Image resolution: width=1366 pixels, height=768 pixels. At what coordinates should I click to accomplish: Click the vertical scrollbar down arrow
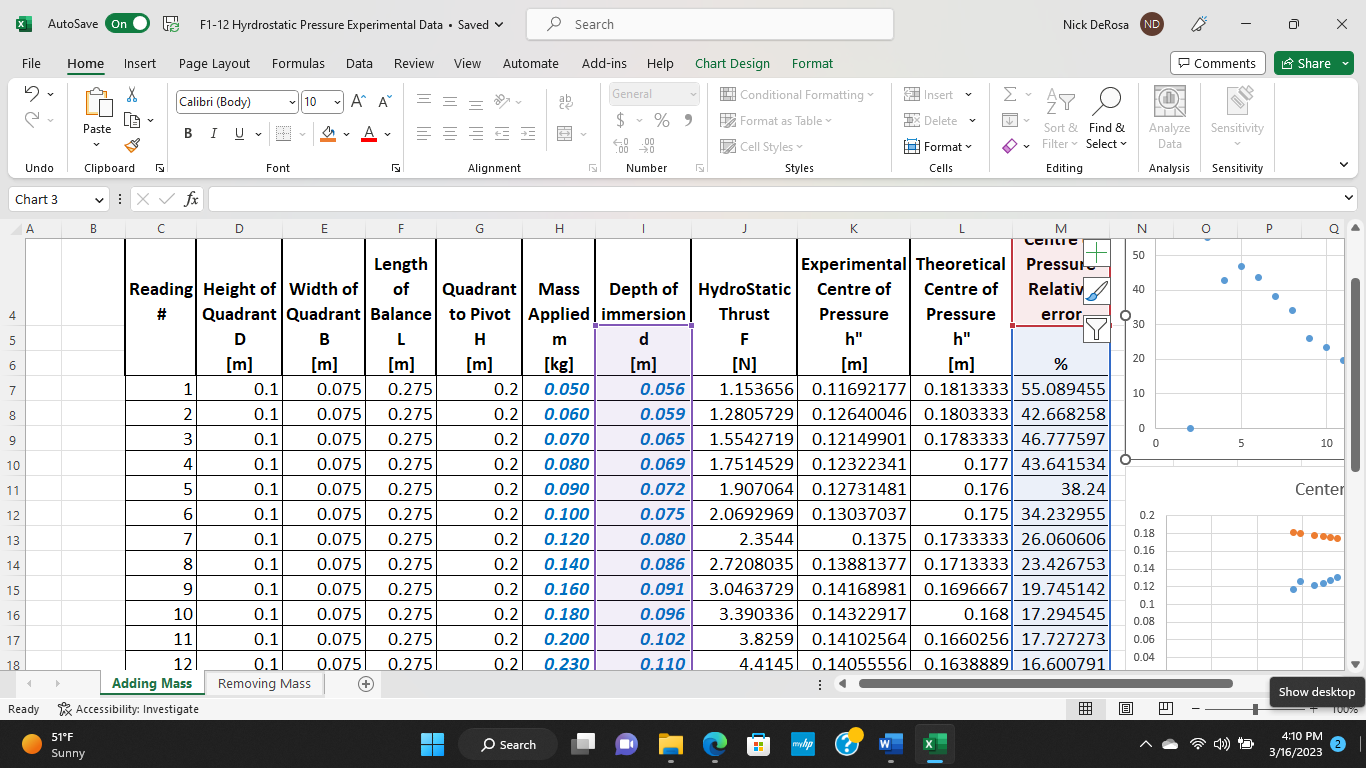1356,662
